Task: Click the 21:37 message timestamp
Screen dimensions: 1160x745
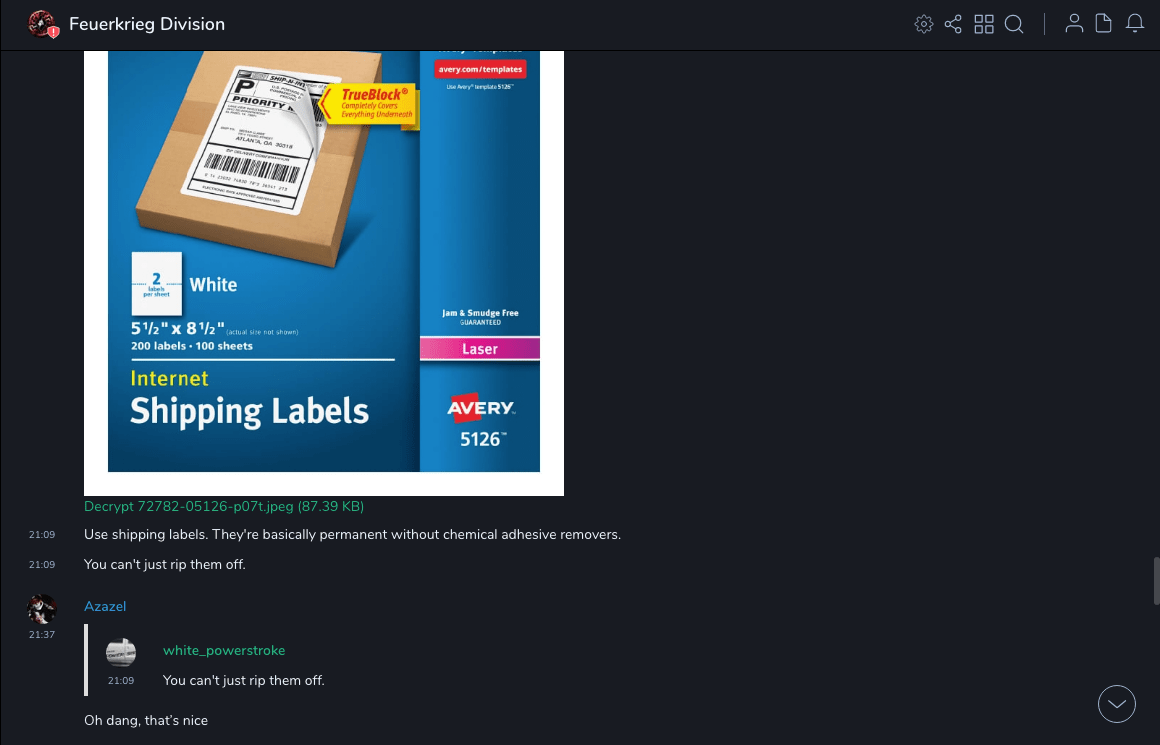Action: point(42,634)
